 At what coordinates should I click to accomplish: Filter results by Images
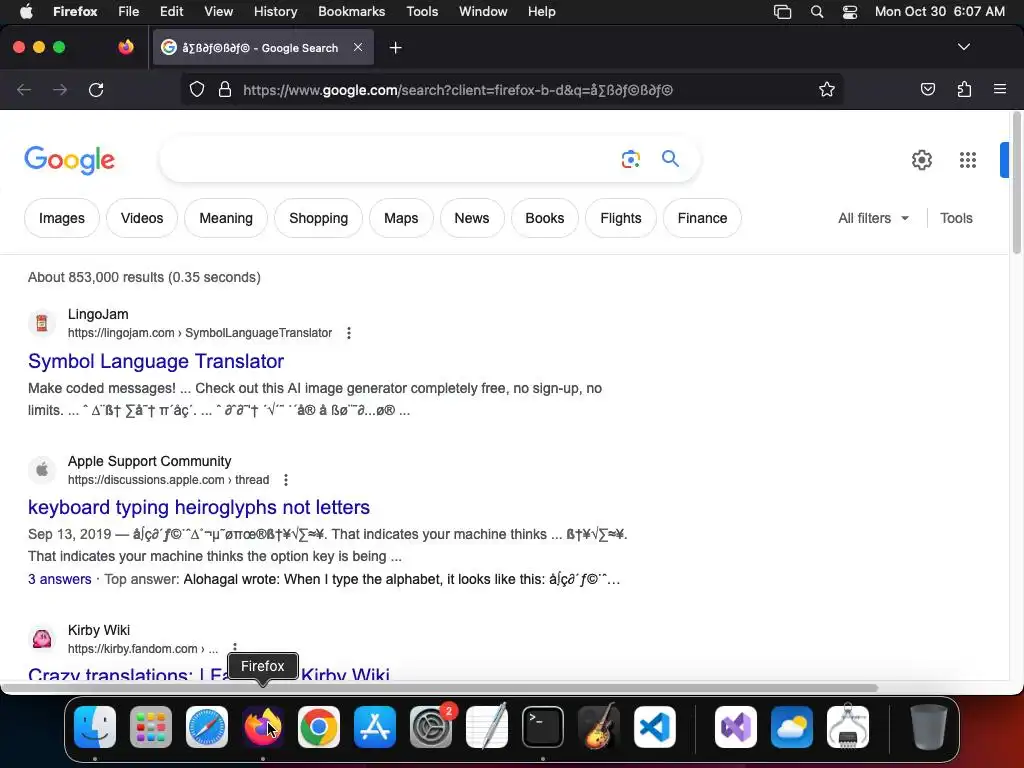click(x=62, y=218)
